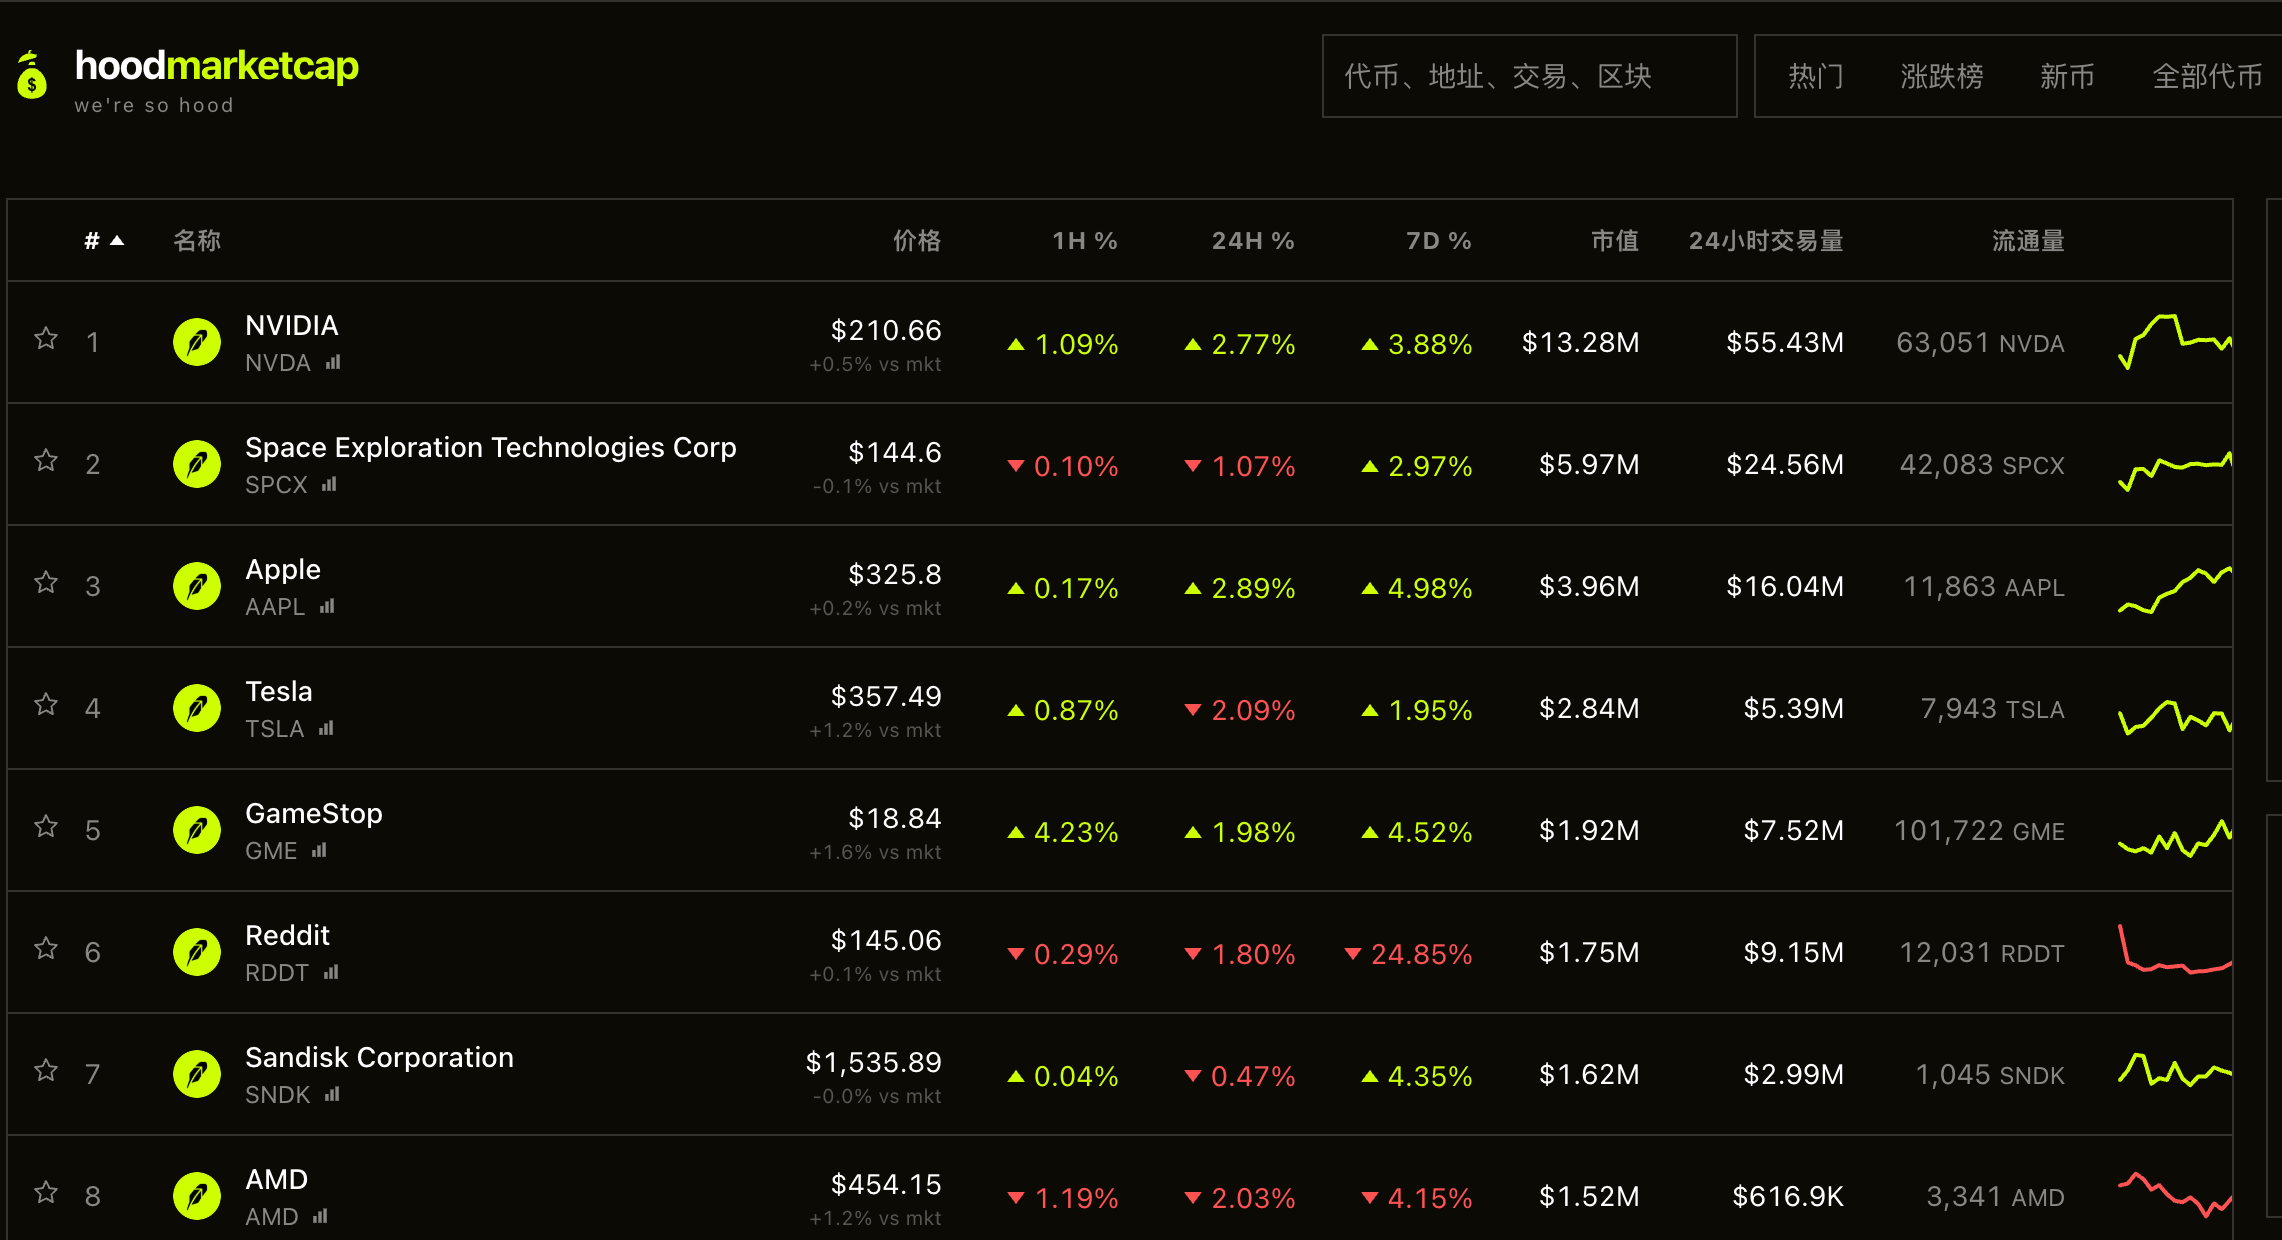Click the Reddit token feather icon
The height and width of the screenshot is (1240, 2282).
197,953
